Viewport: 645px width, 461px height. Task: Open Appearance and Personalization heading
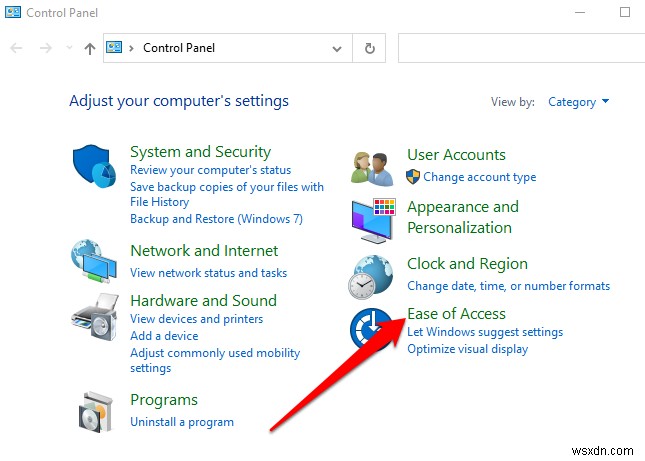tap(463, 217)
